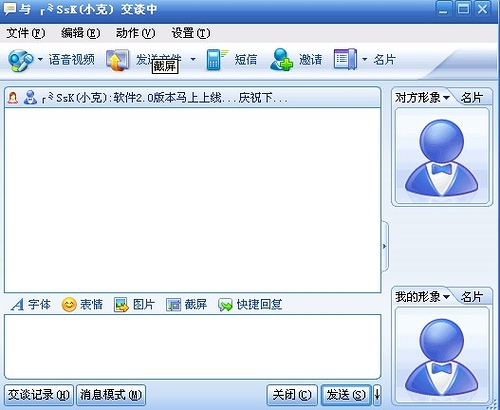Open the send options arrow beside 发送
The width and height of the screenshot is (500, 410).
[377, 395]
